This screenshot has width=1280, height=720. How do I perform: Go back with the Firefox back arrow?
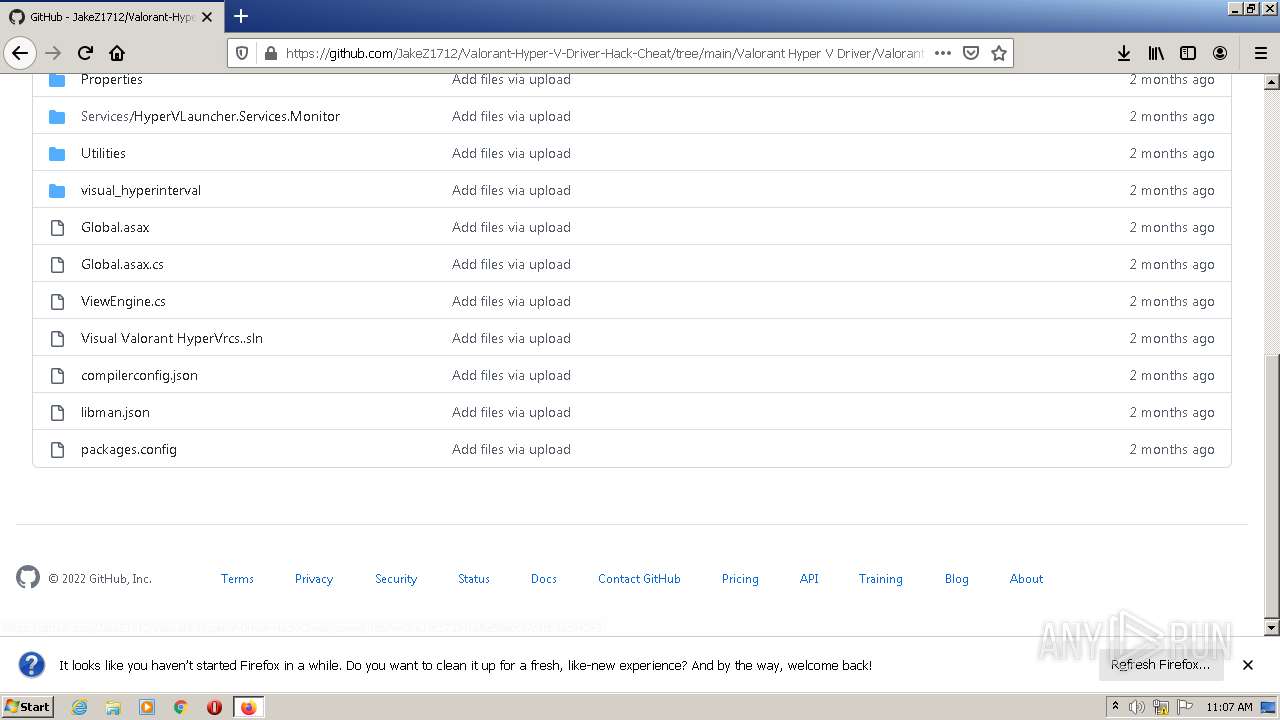(x=20, y=53)
